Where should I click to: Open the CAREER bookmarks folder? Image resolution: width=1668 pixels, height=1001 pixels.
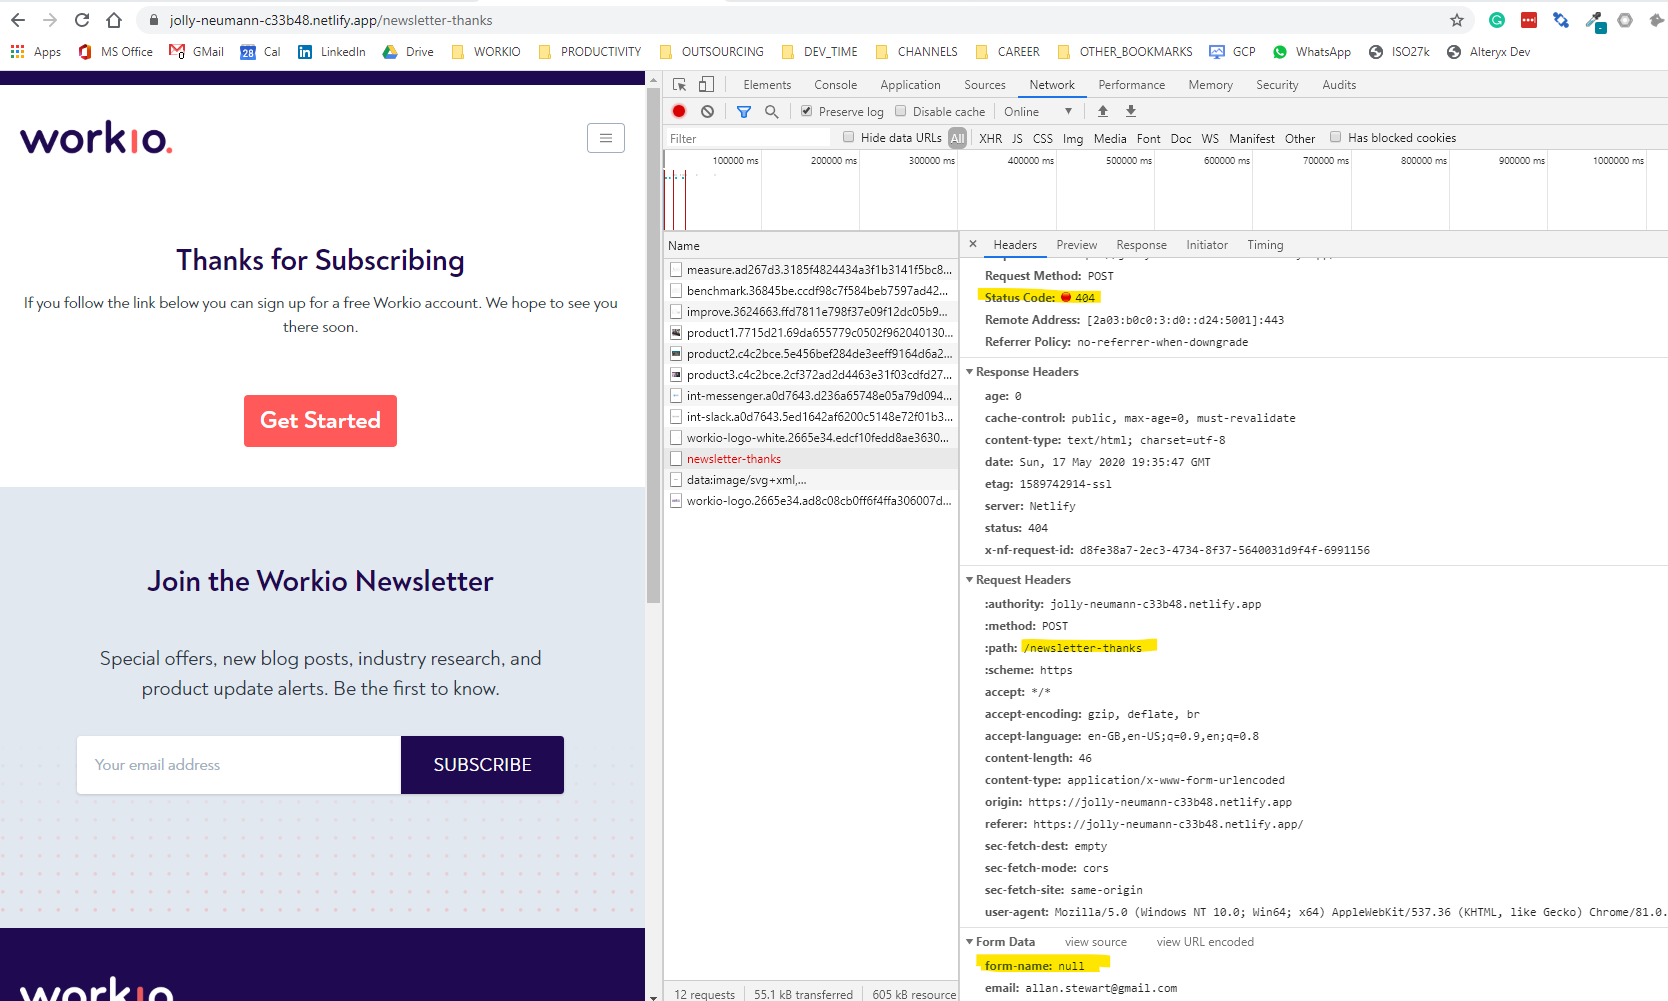point(1007,52)
